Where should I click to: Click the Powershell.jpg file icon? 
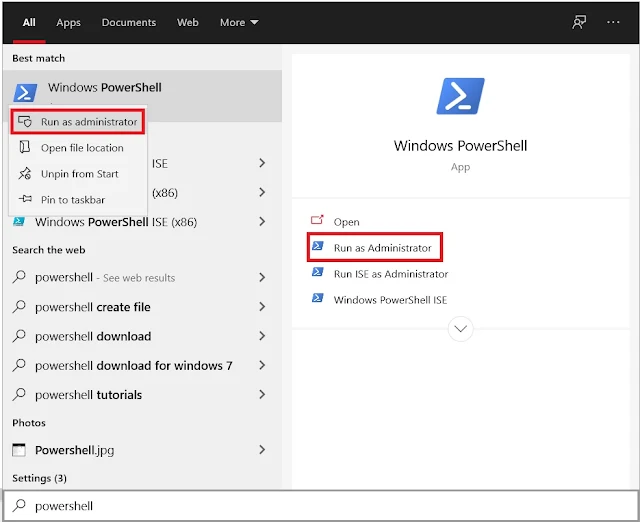click(19, 450)
